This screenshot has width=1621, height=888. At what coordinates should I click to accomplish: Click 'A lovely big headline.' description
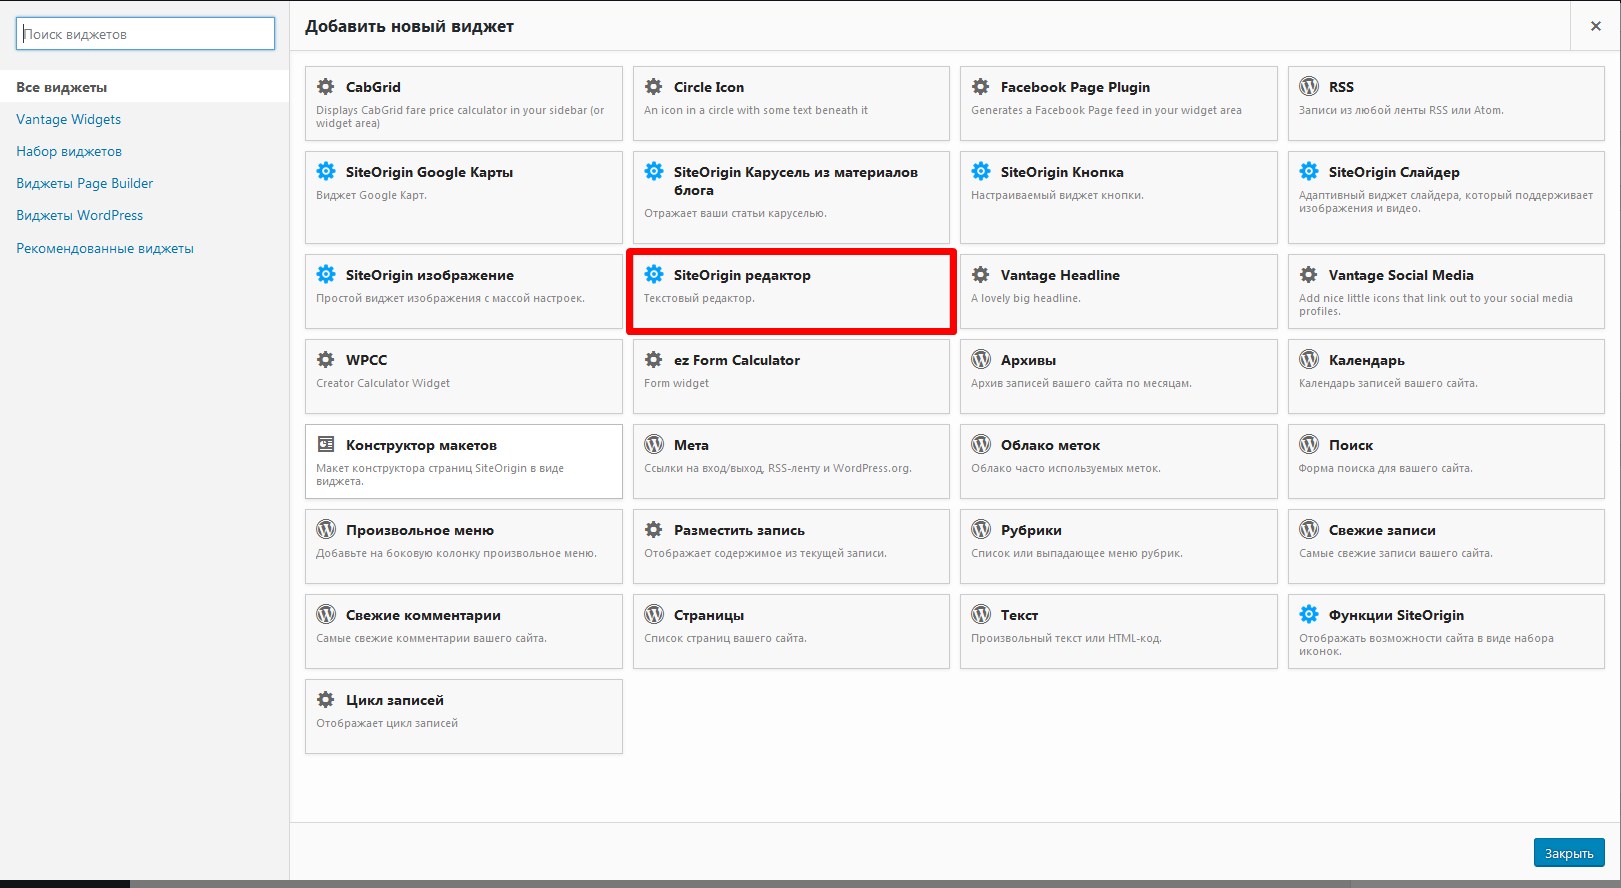(x=1026, y=298)
